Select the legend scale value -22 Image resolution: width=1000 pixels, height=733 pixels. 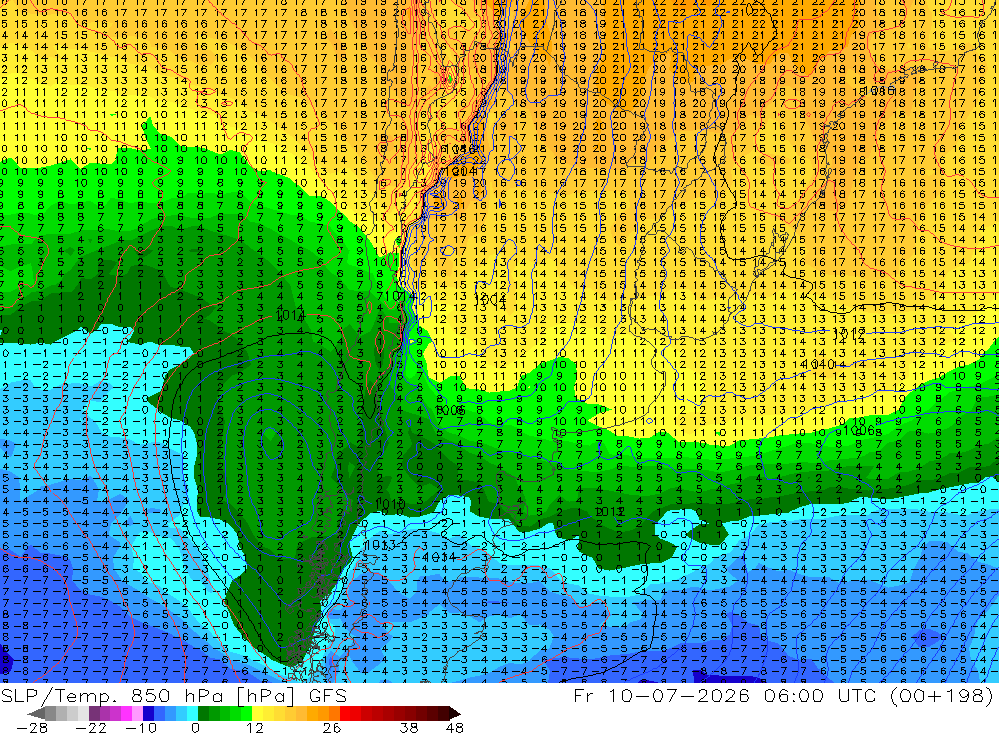pyautogui.click(x=91, y=727)
